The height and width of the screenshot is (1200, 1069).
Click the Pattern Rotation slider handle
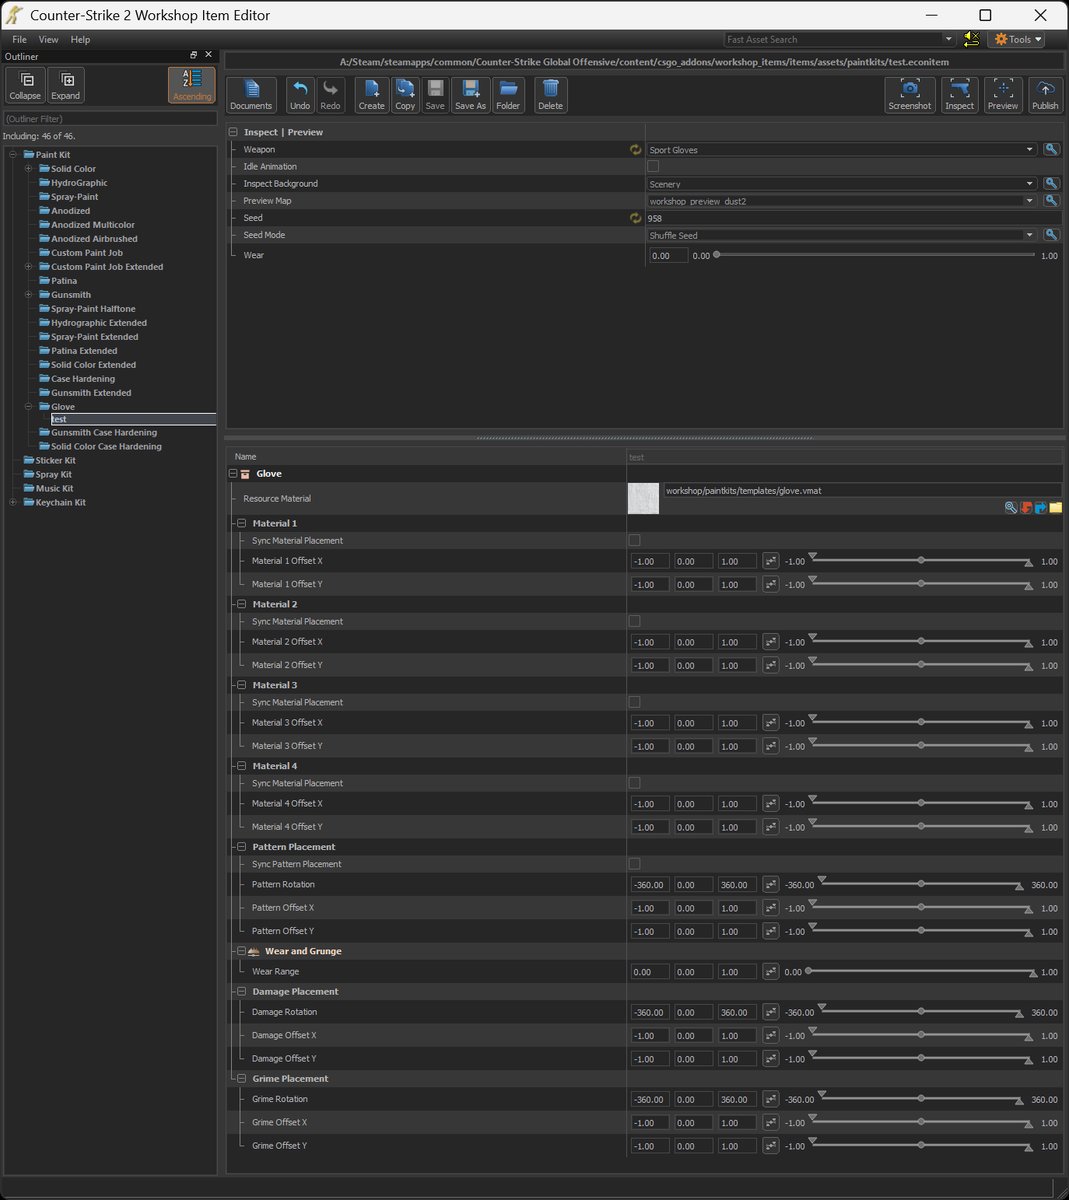[x=921, y=885]
